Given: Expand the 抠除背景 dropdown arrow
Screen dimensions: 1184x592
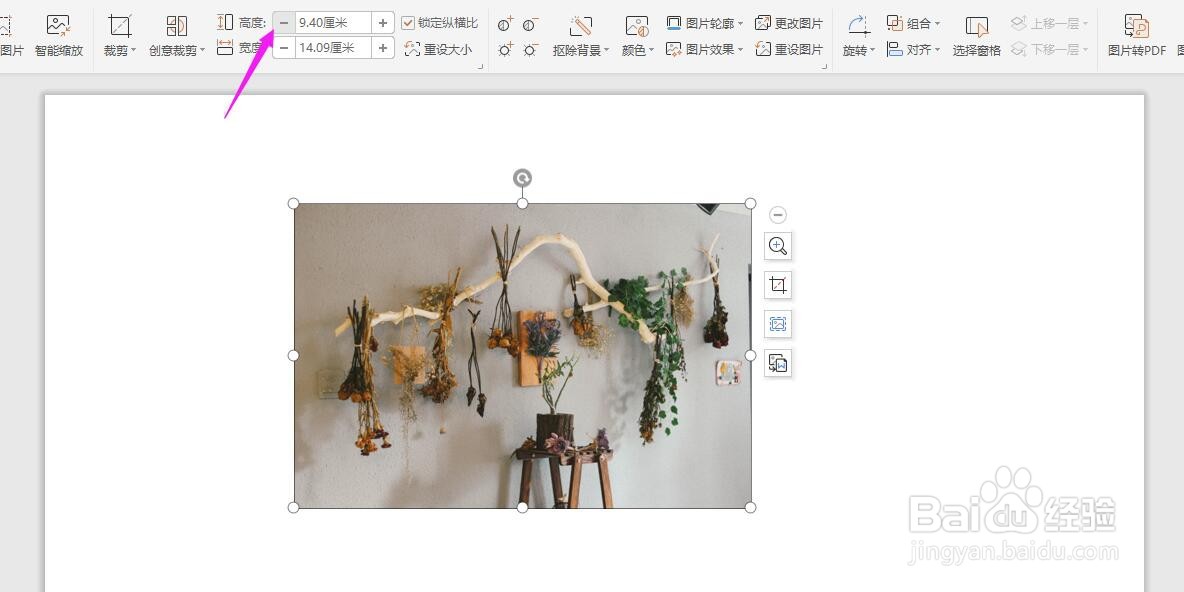Looking at the screenshot, I should coord(606,51).
